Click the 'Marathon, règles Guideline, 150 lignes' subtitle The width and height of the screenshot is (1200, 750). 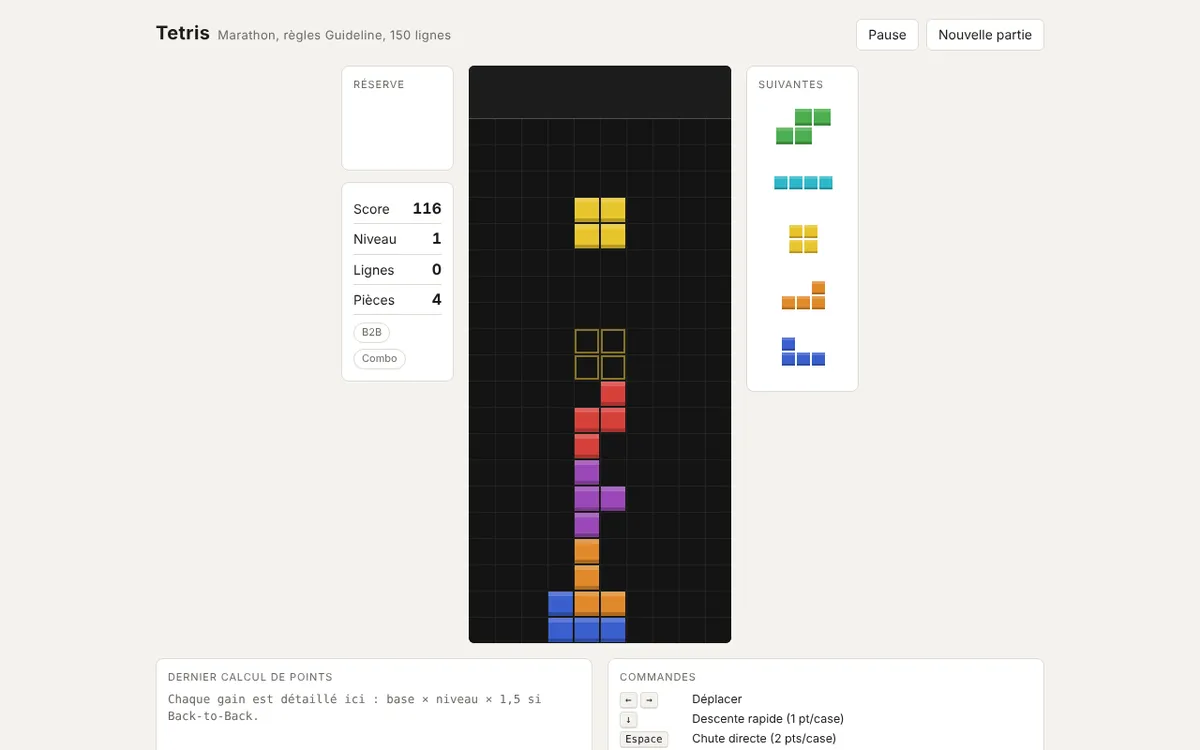334,35
